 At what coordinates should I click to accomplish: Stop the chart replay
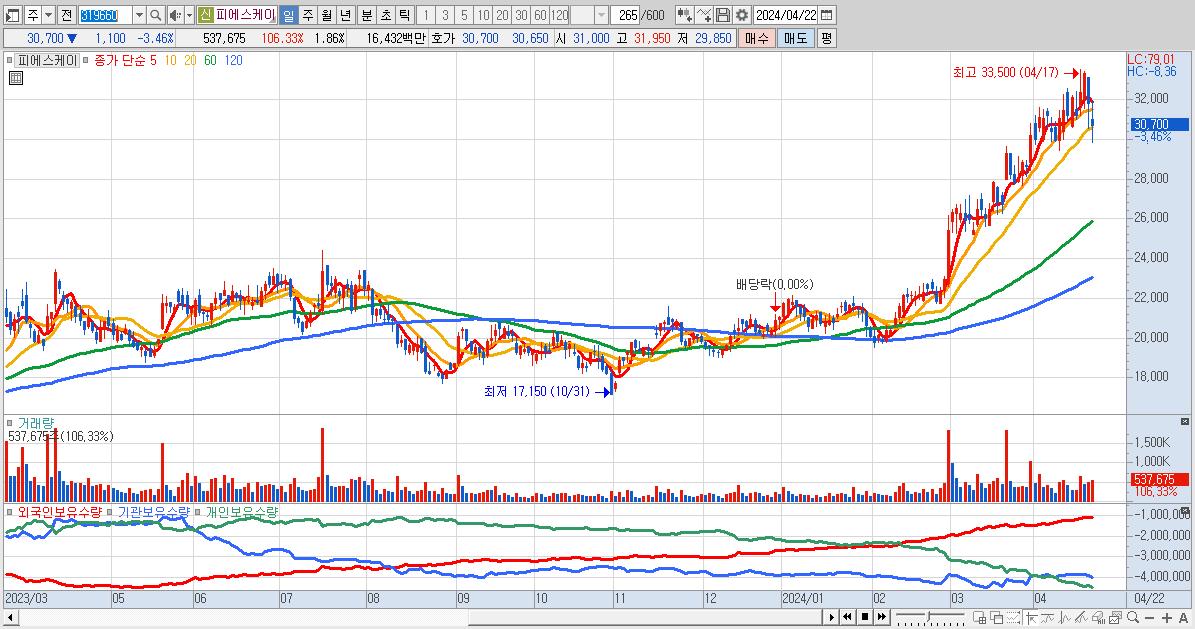click(864, 617)
